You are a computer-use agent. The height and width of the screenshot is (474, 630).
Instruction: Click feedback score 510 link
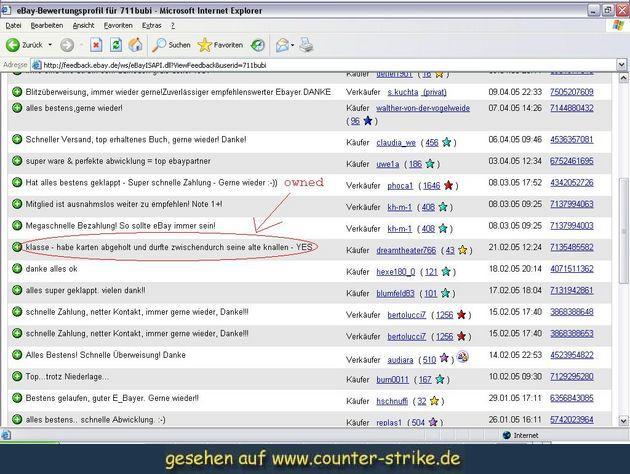coord(429,360)
